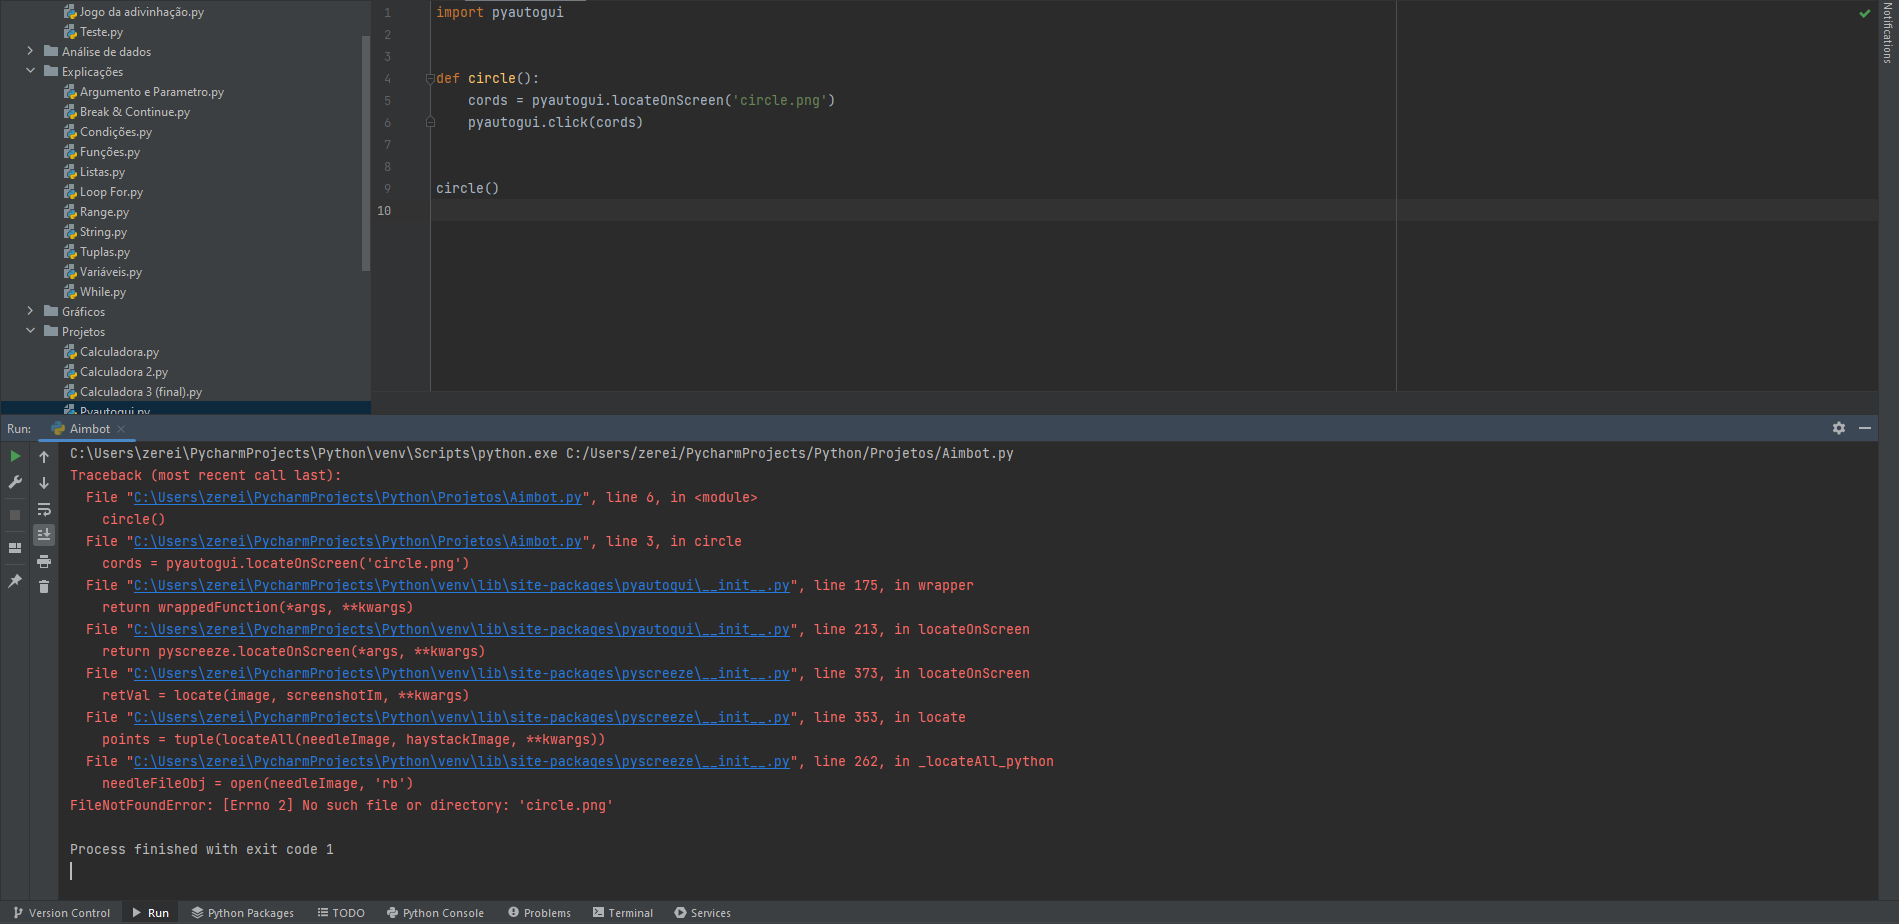This screenshot has width=1899, height=924.
Task: Open Calculadora 3 (final).py file
Action: point(140,392)
